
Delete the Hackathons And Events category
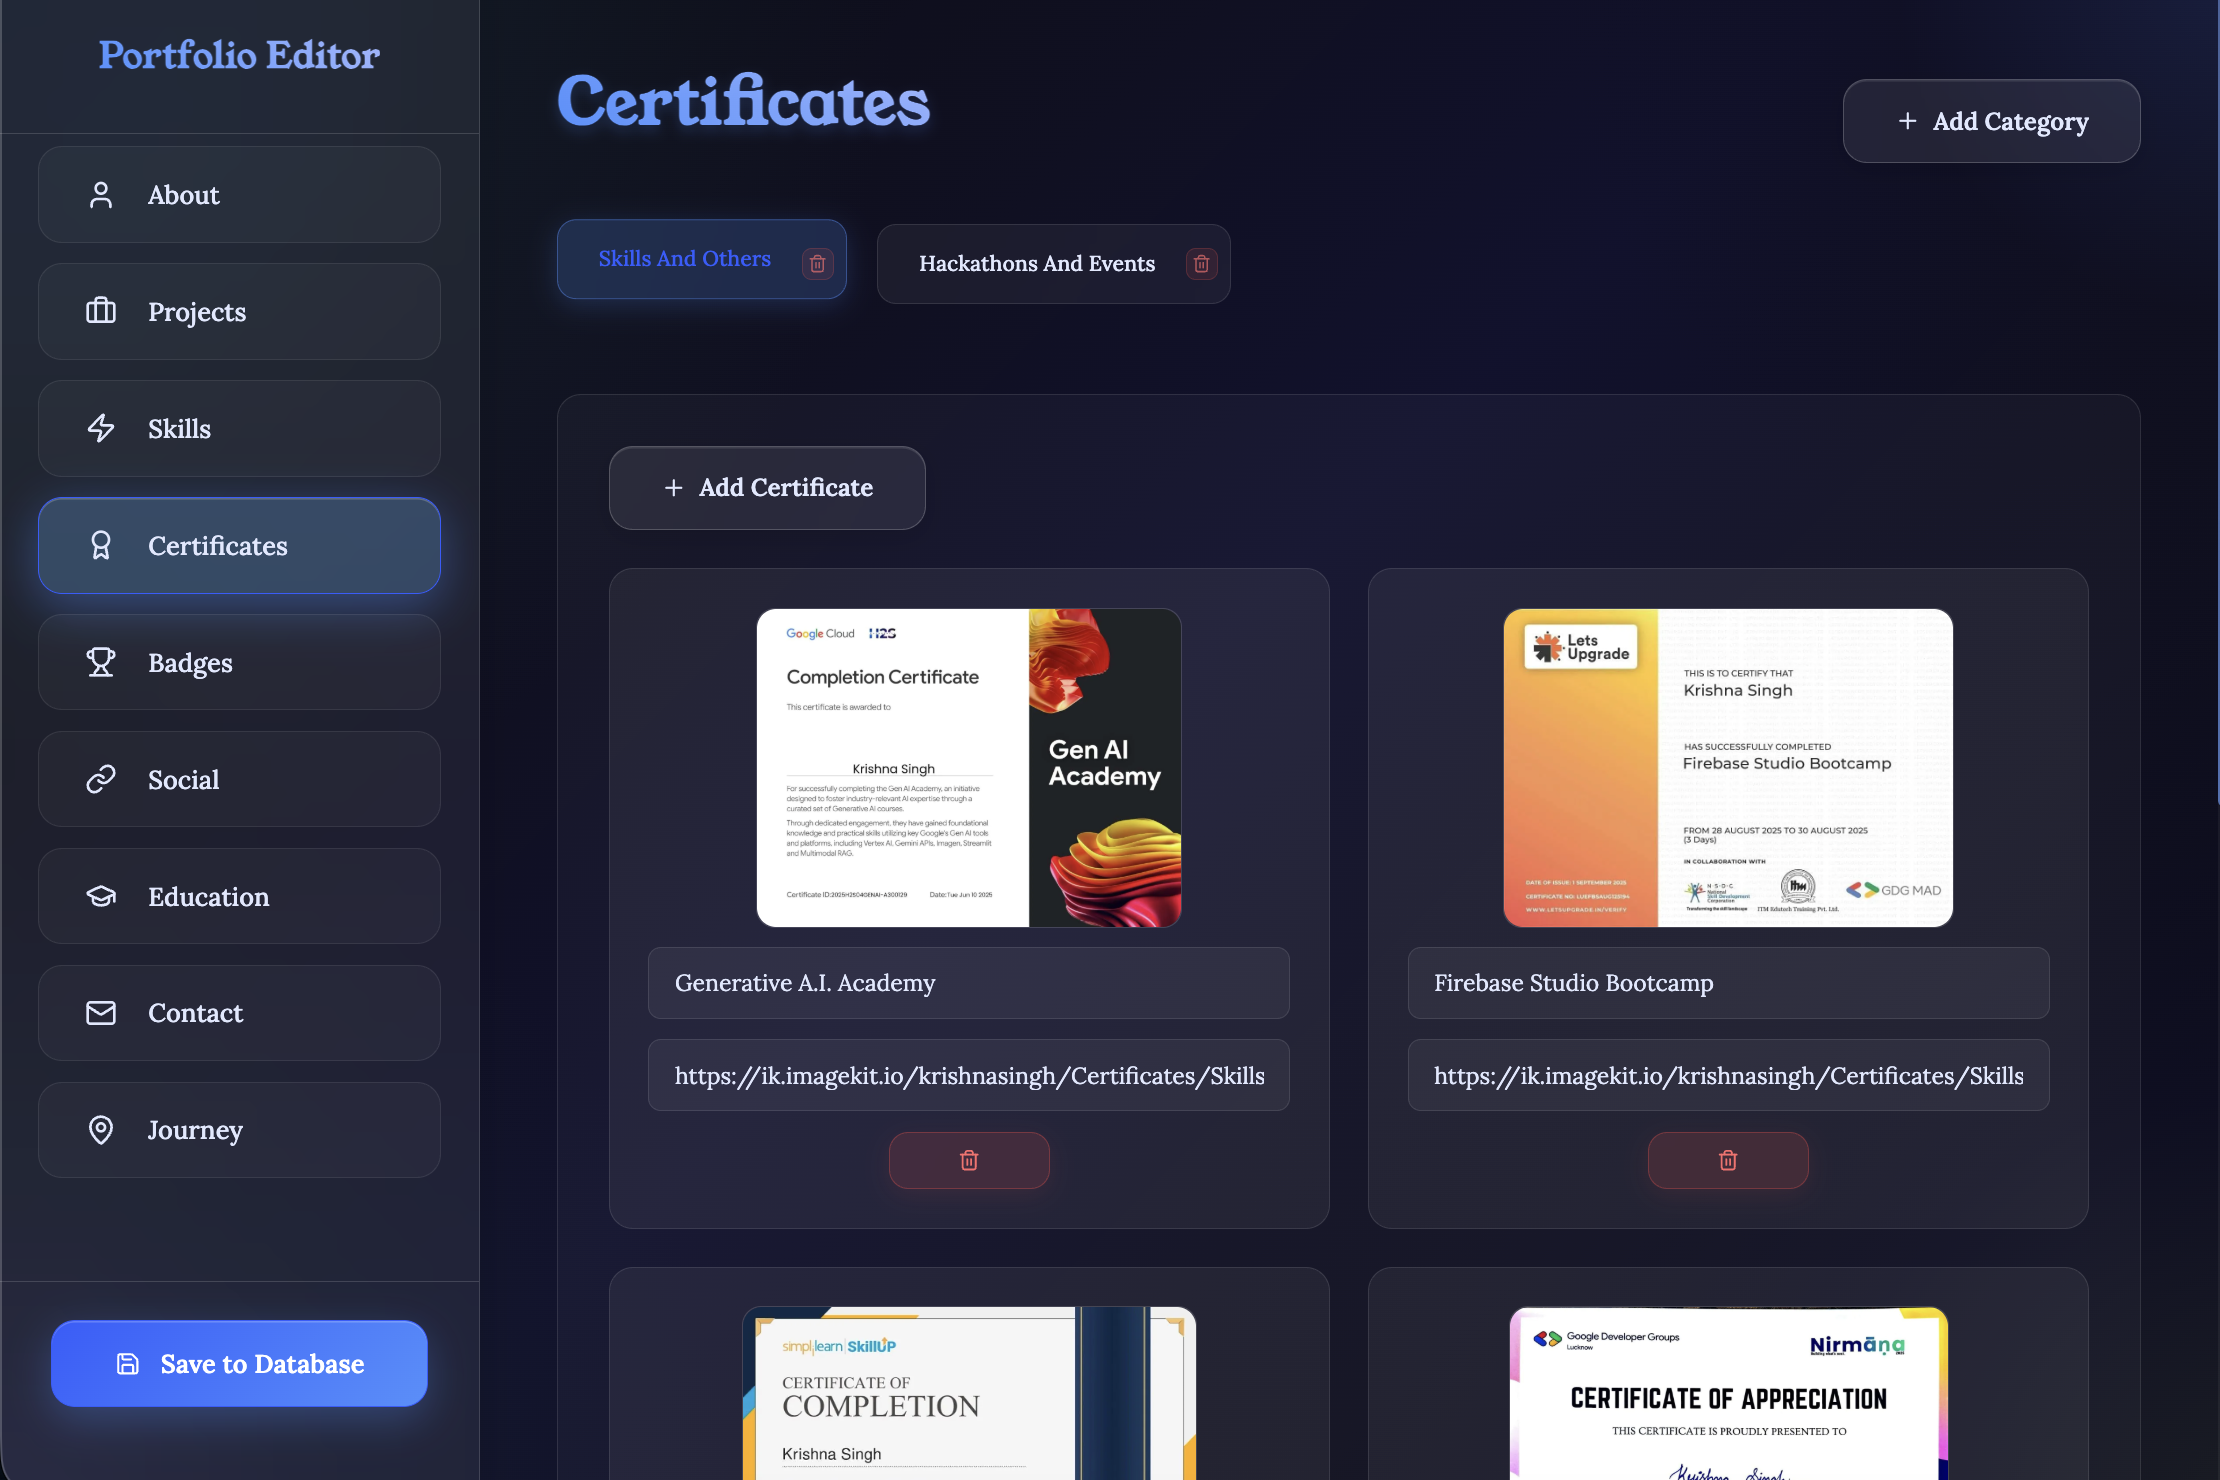(1201, 264)
